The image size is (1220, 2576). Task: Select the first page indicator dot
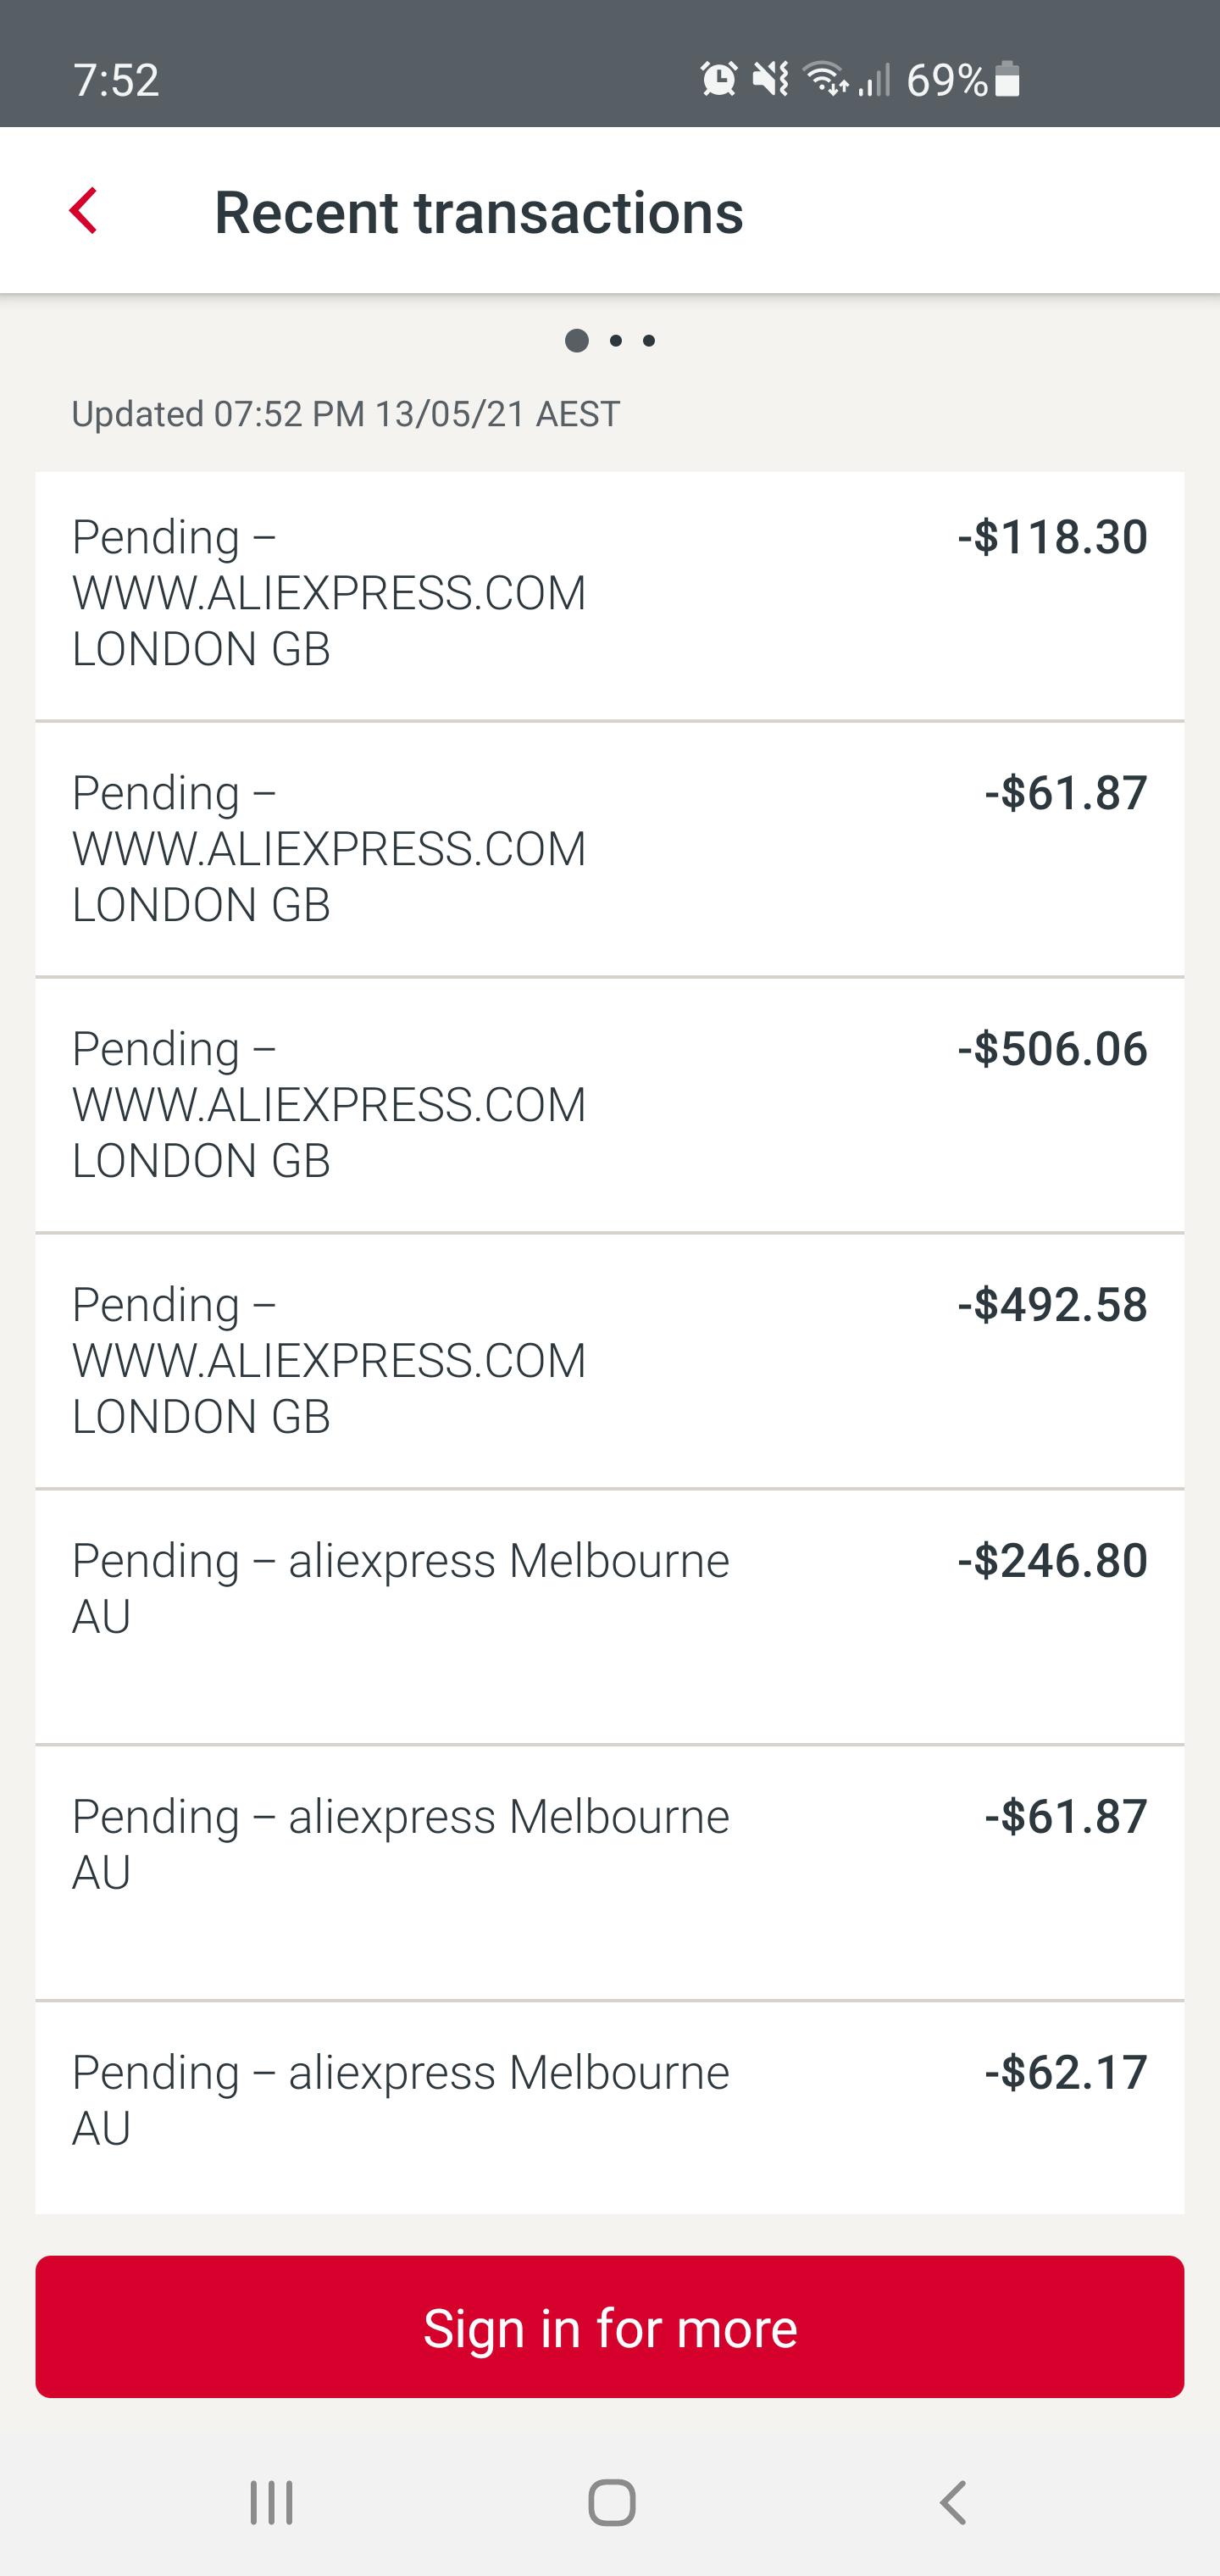577,340
